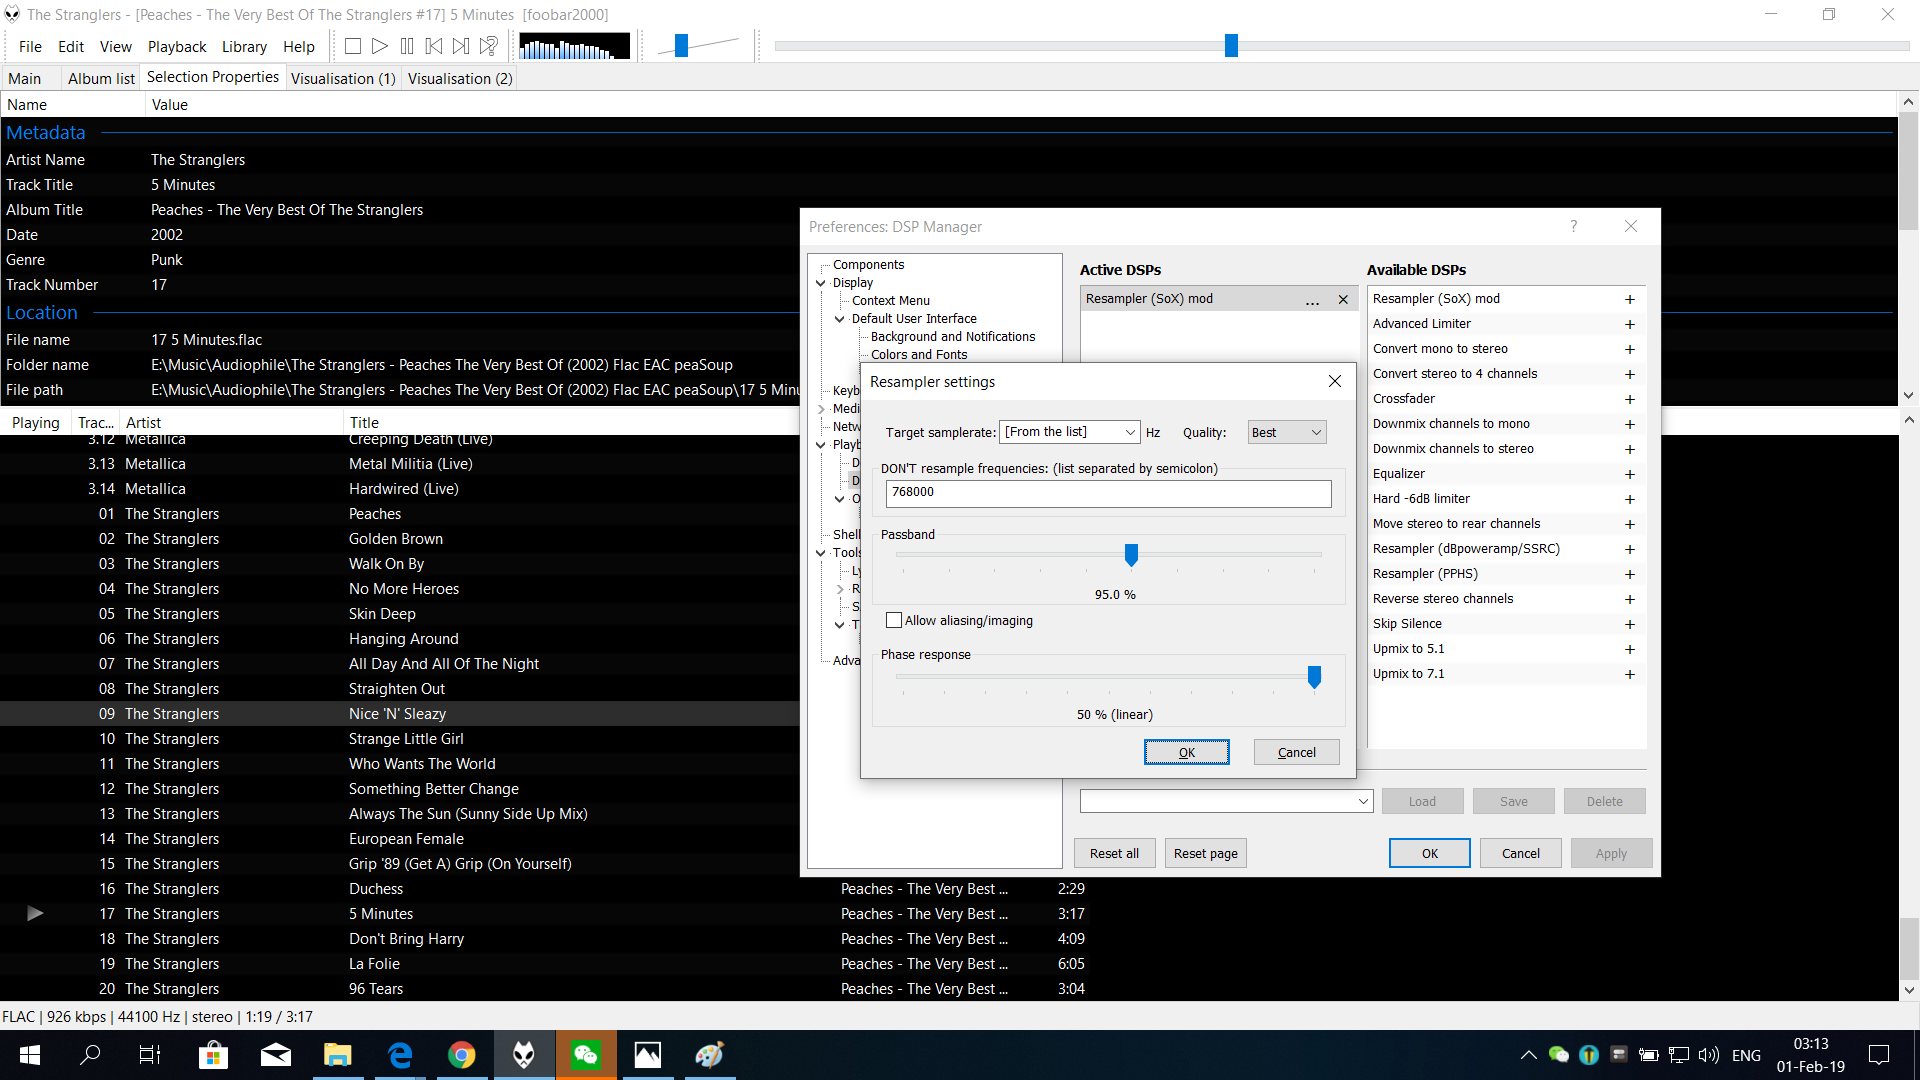Add Convert mono to stereo DSP

(x=1629, y=349)
